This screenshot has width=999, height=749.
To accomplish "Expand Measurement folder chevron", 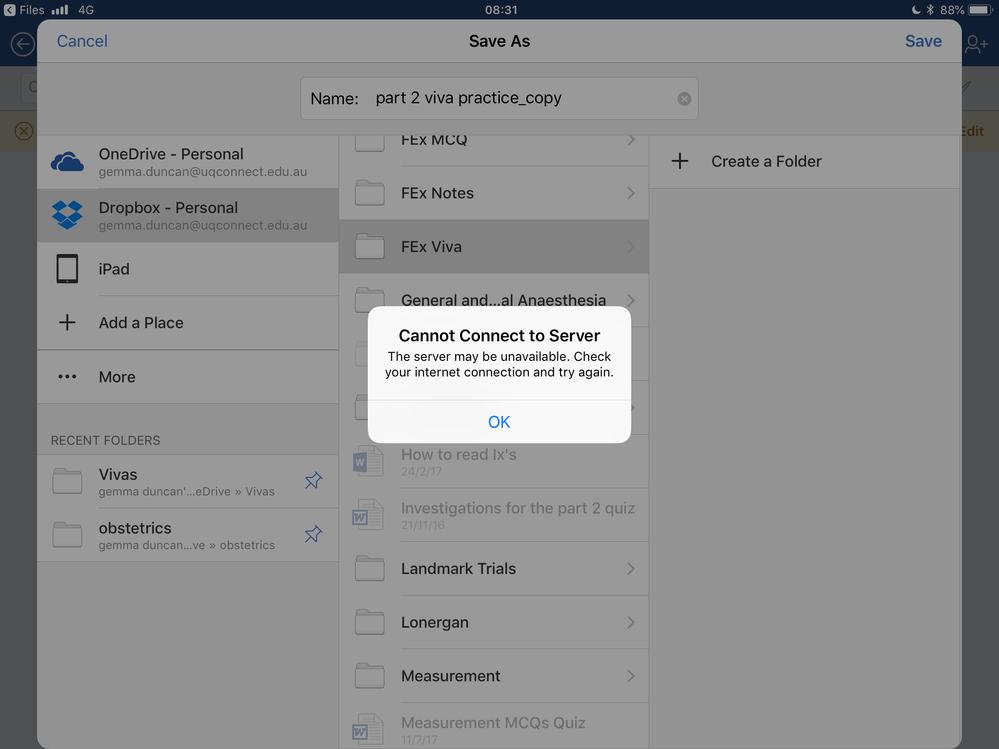I will [631, 676].
